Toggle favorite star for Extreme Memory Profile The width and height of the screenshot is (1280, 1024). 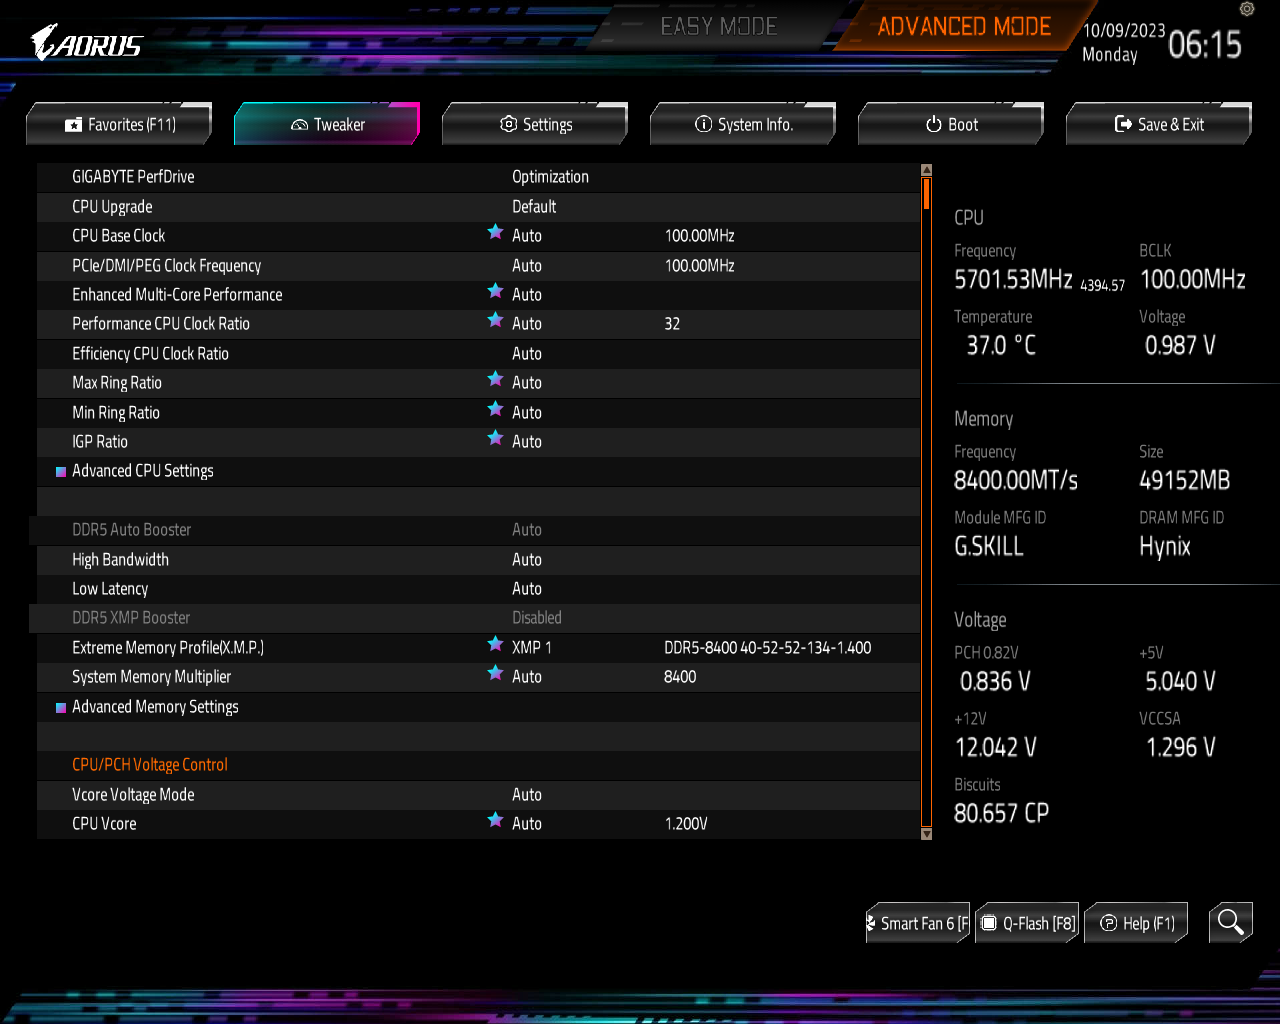[495, 645]
